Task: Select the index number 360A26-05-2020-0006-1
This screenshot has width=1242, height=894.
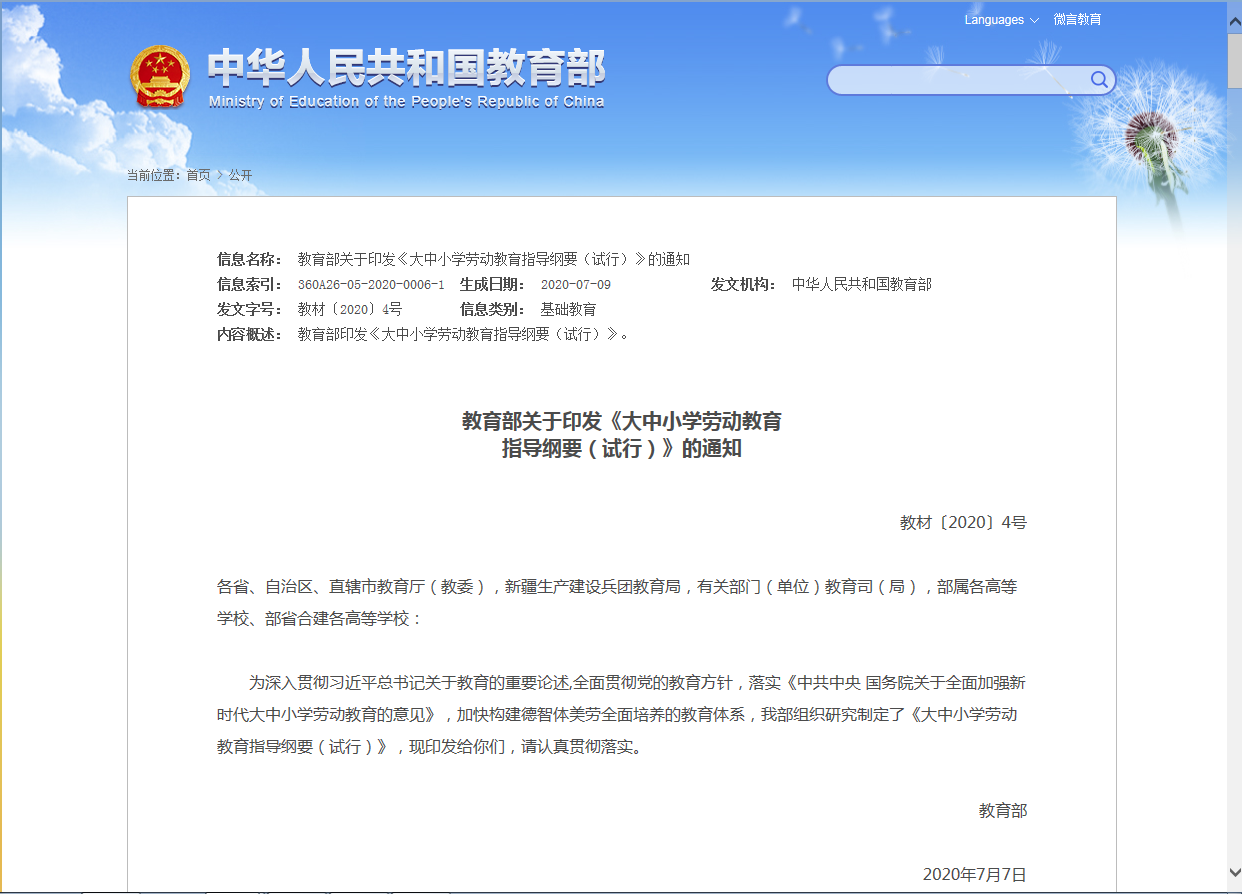Action: [x=371, y=285]
